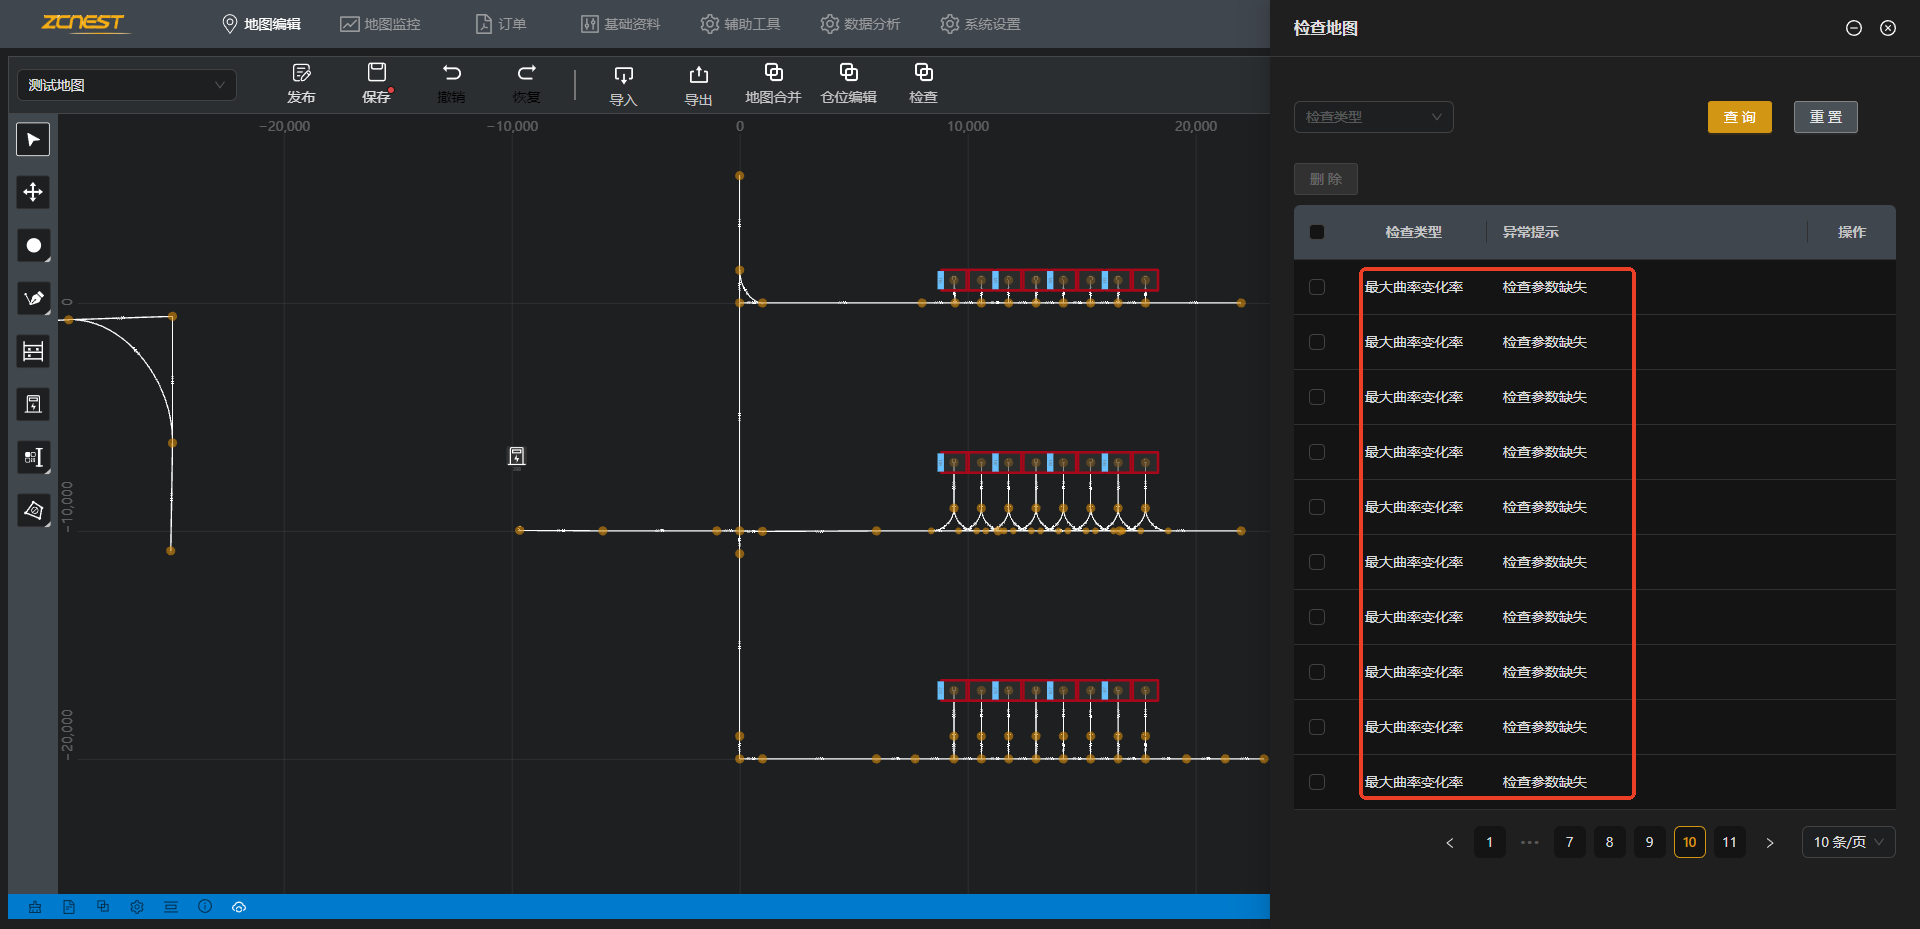Check the second 最大曲率变化率 row checkbox
Viewport: 1920px width, 929px height.
[1317, 342]
